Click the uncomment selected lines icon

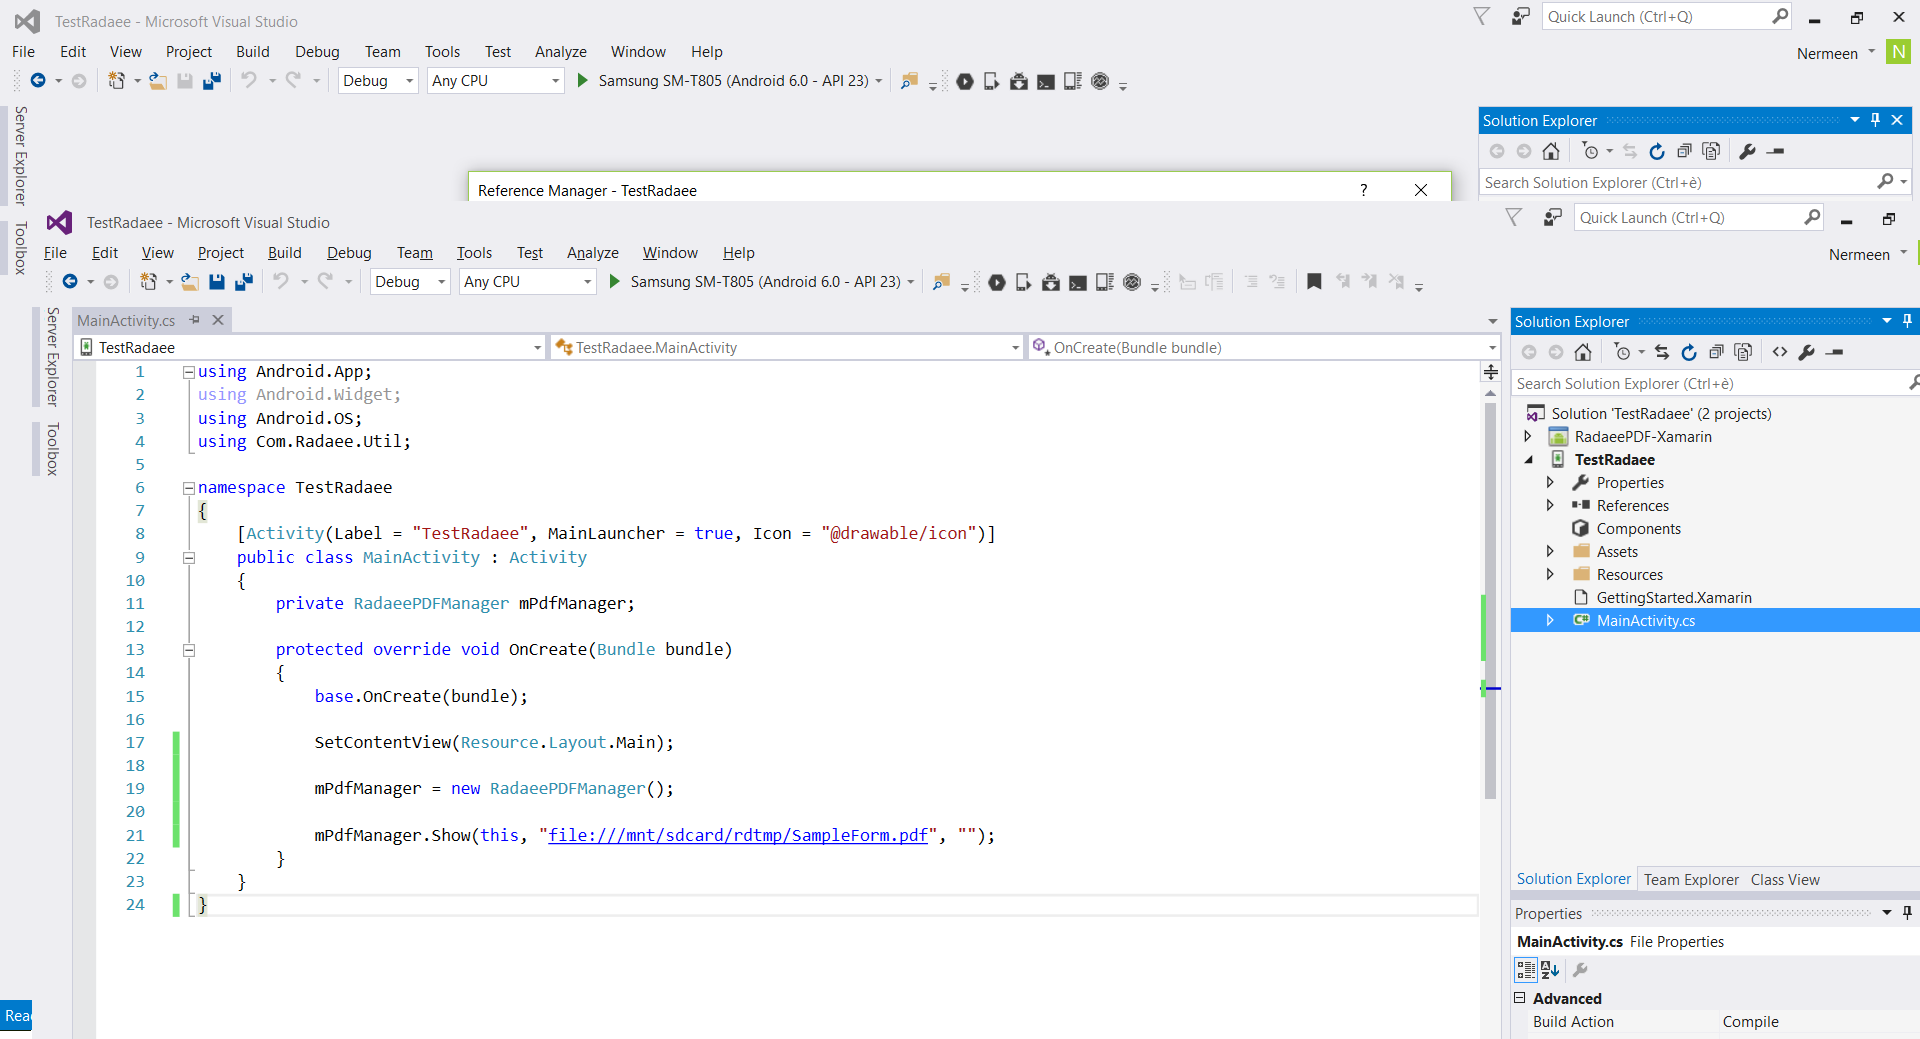click(1277, 282)
